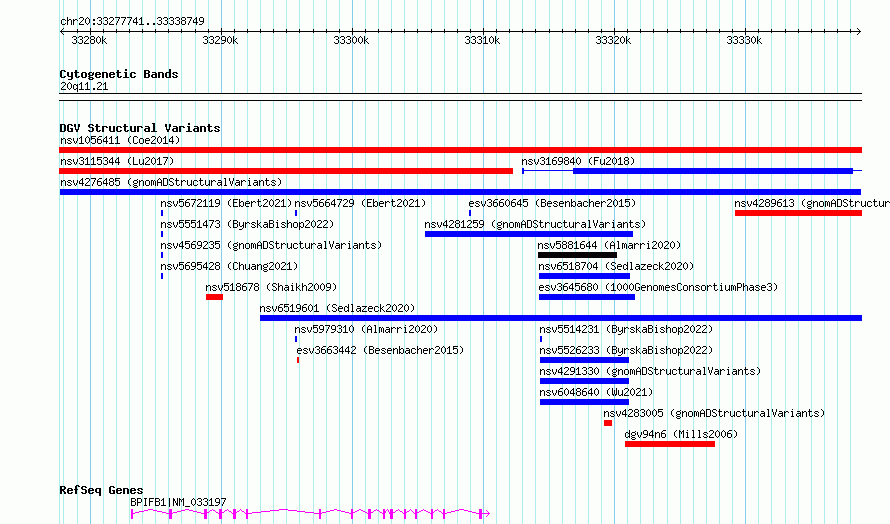Viewport: 890px width, 524px height.
Task: Click the DGV Structural Variants track title
Action: tap(140, 128)
